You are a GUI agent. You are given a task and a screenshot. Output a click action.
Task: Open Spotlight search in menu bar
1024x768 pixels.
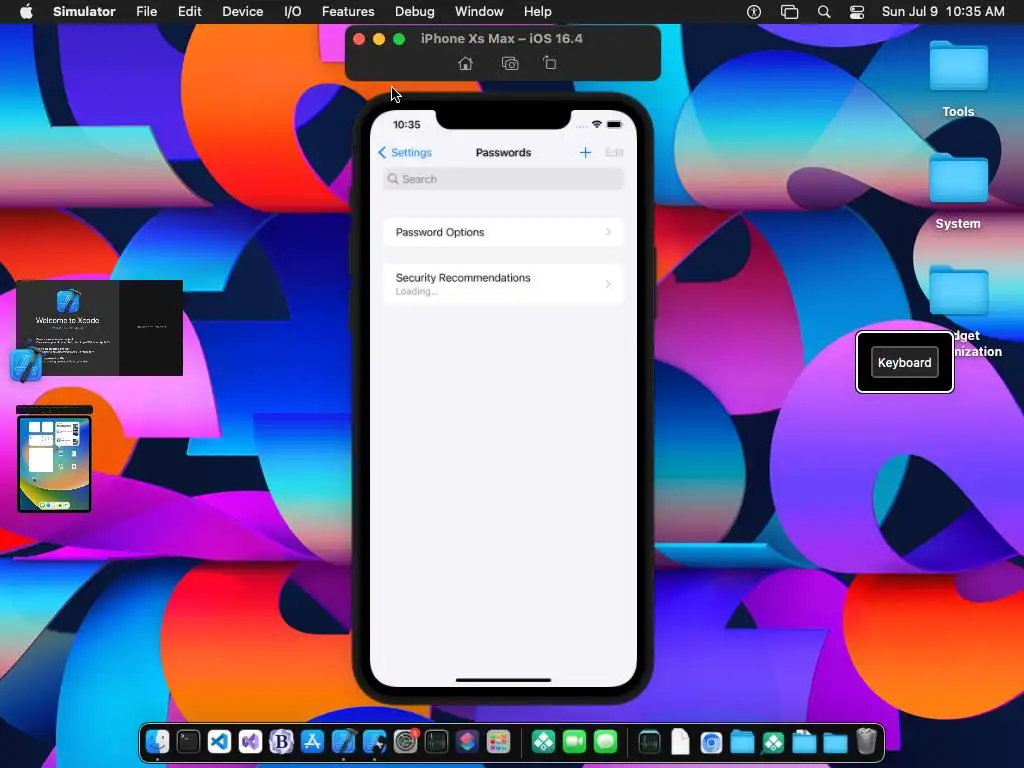(x=824, y=12)
